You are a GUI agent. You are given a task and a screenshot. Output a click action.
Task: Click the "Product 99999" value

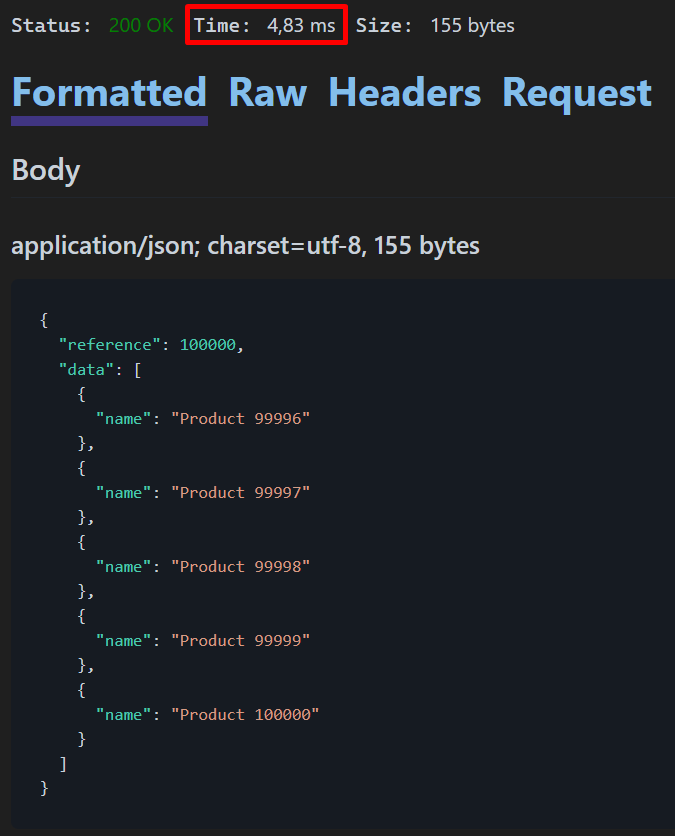point(240,640)
